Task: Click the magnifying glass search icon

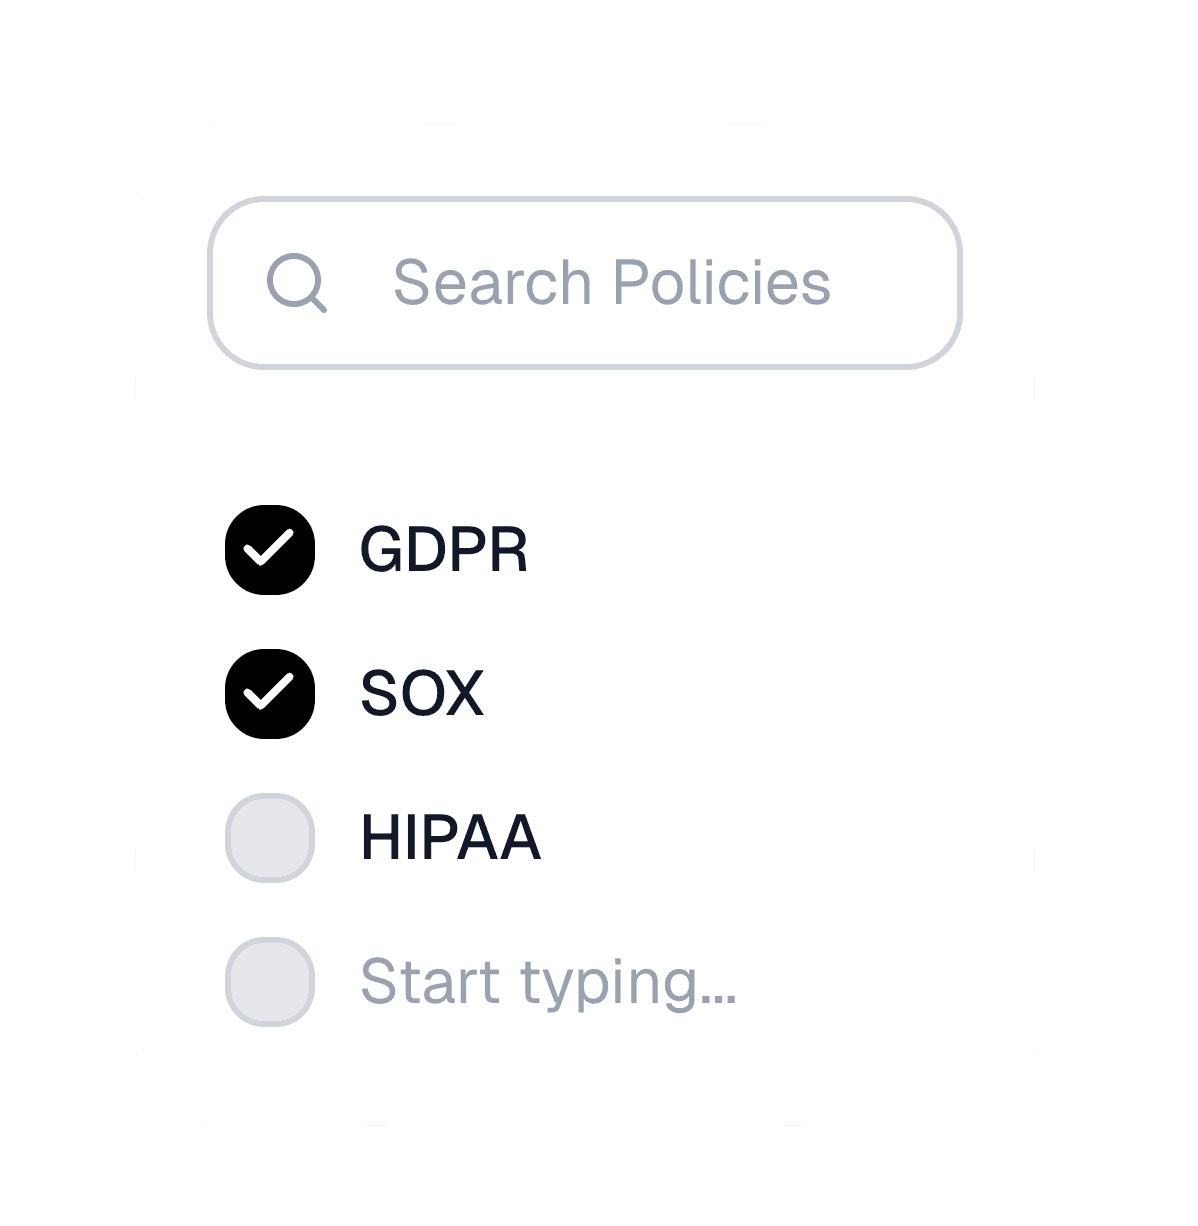Action: (x=297, y=283)
